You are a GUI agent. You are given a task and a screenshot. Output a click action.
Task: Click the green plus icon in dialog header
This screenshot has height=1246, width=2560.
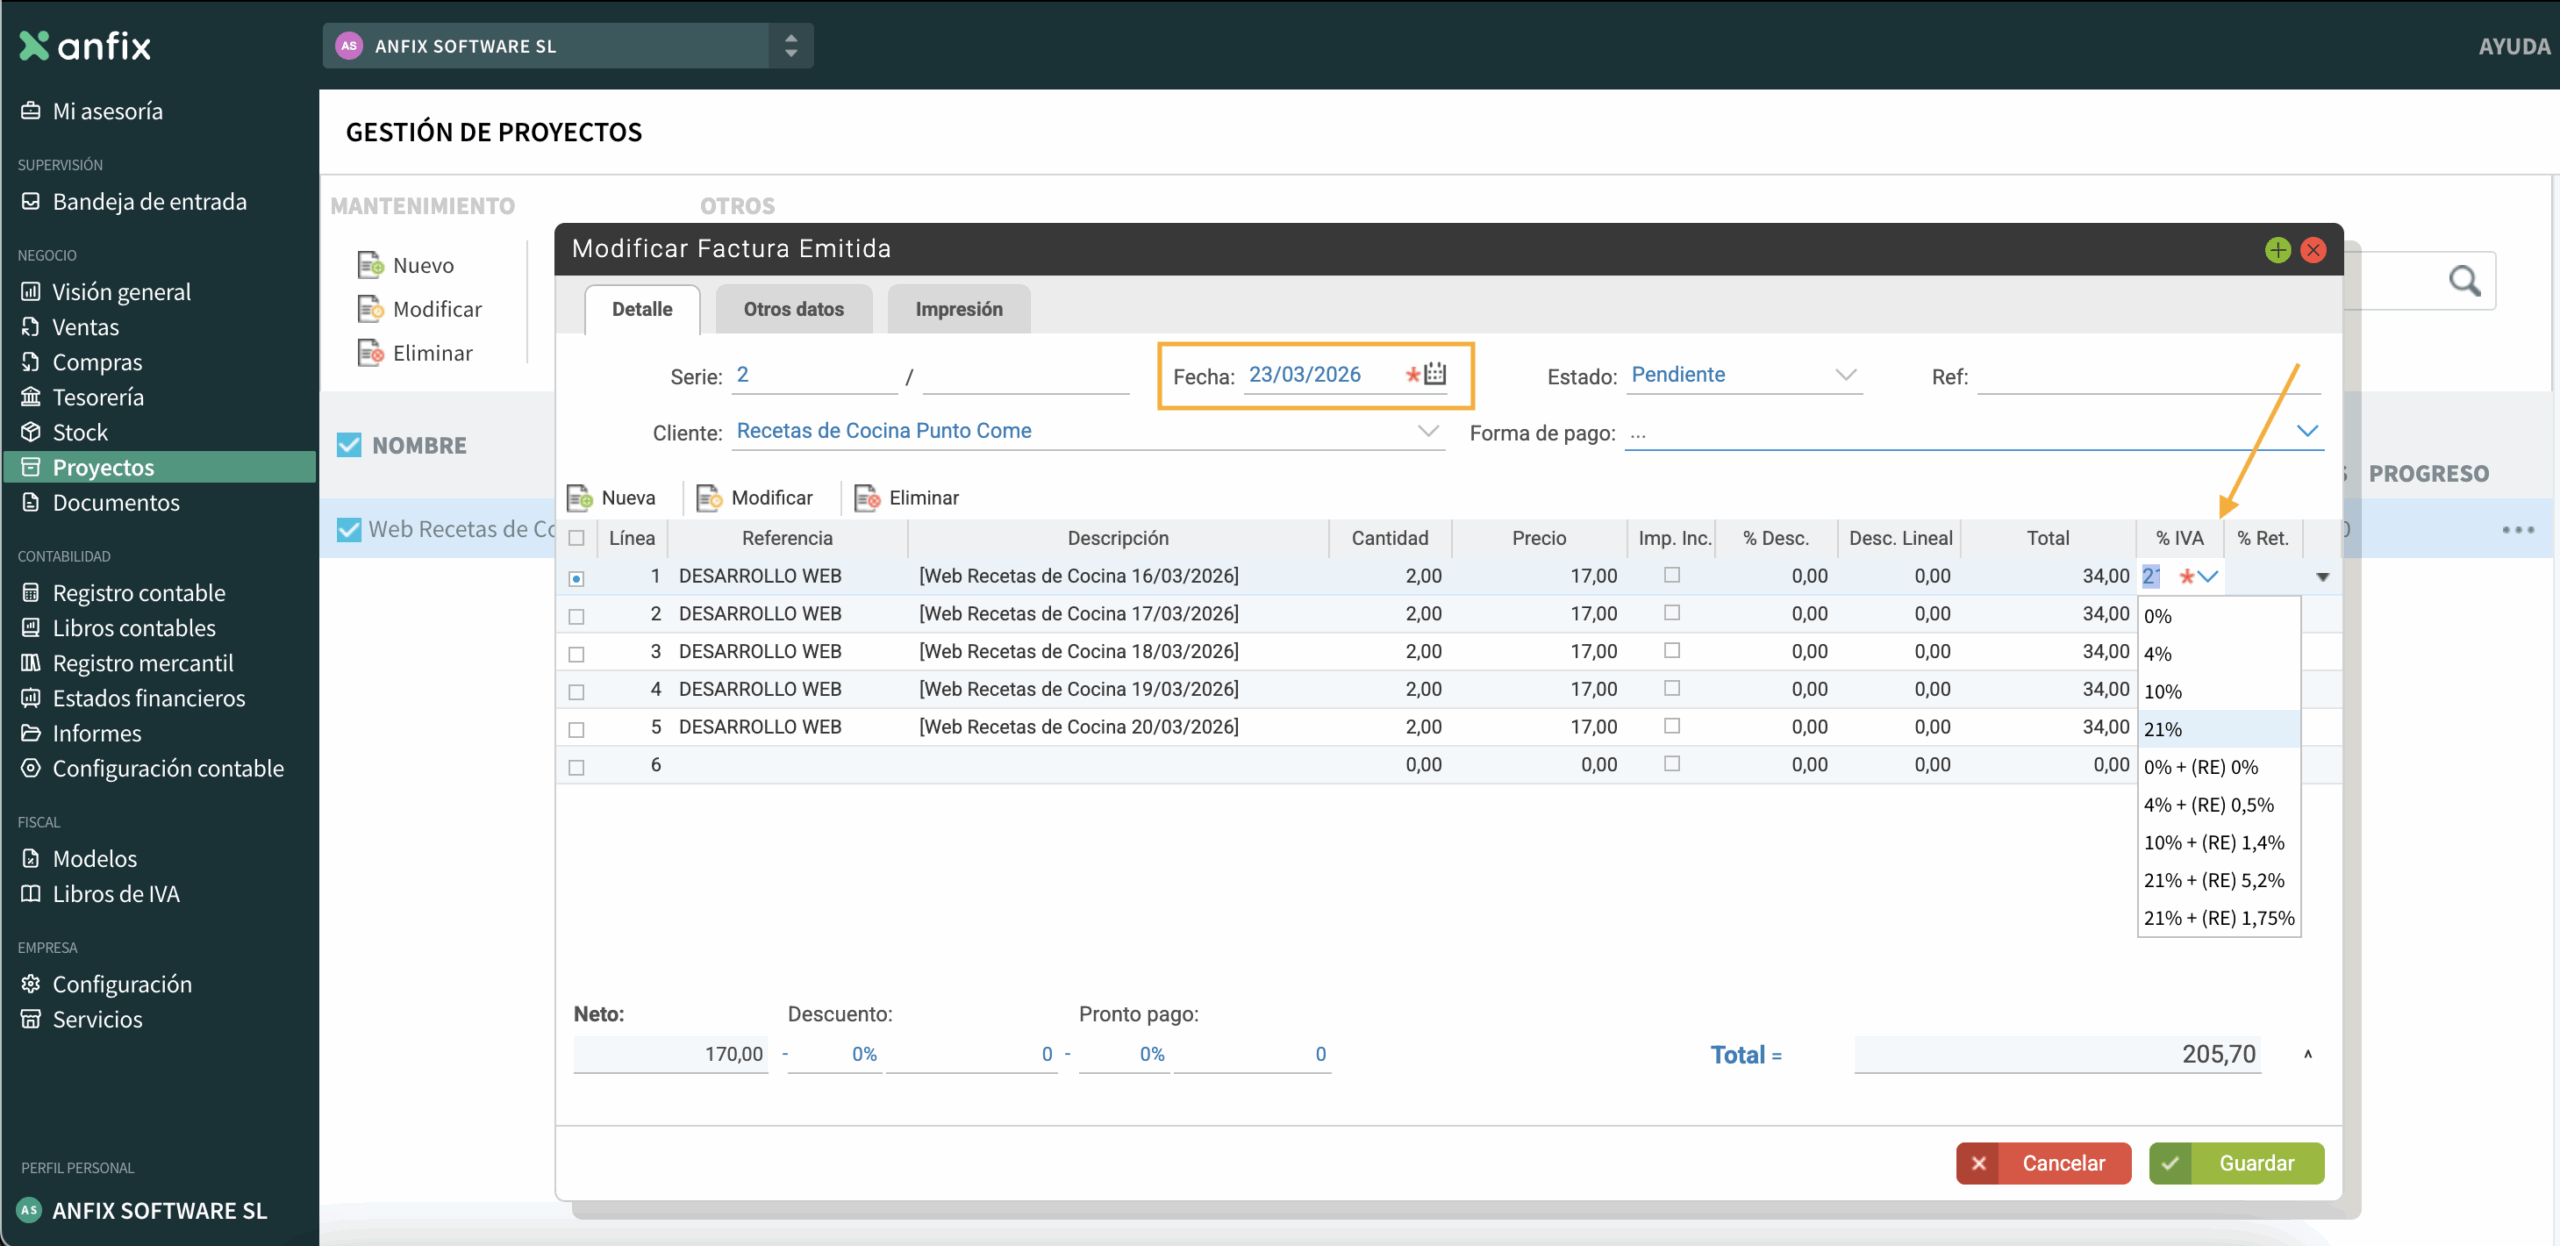click(2278, 250)
